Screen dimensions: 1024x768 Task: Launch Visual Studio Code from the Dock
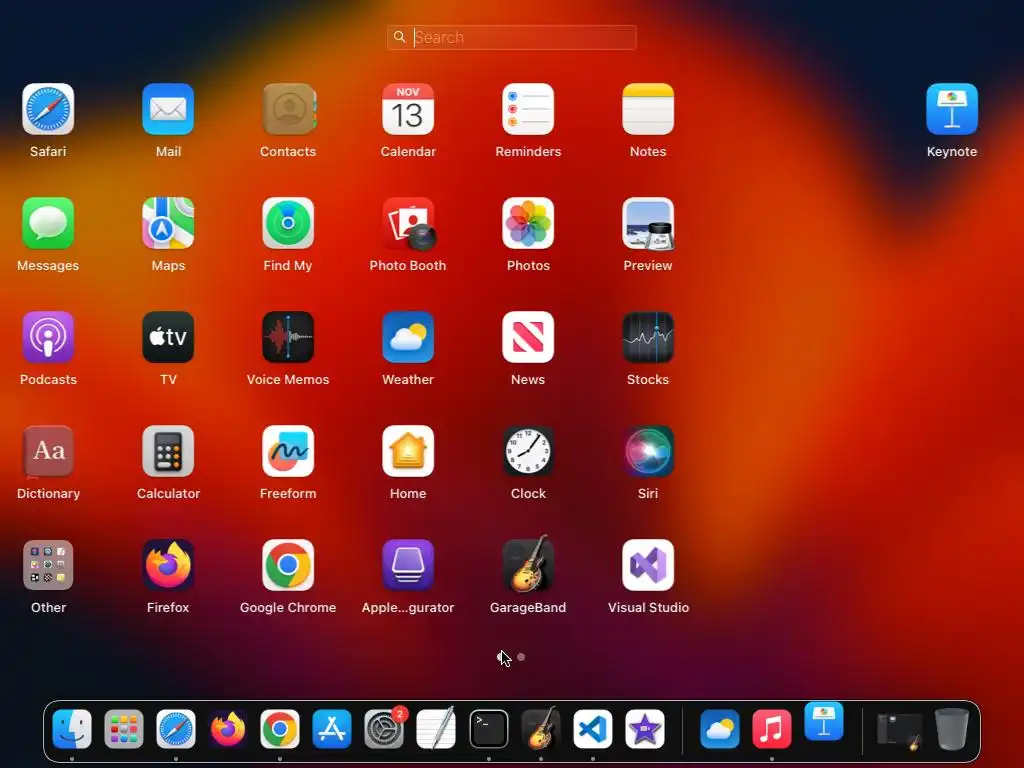click(x=592, y=729)
